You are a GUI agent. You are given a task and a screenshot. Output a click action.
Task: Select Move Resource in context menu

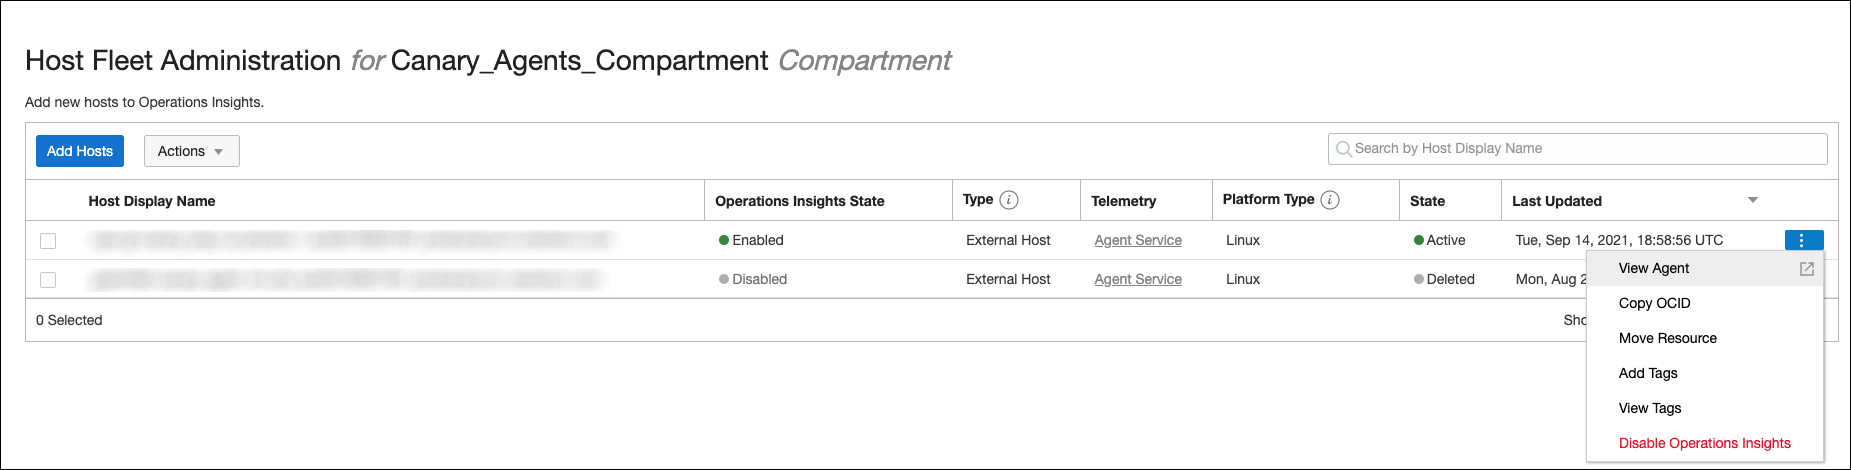(1667, 338)
